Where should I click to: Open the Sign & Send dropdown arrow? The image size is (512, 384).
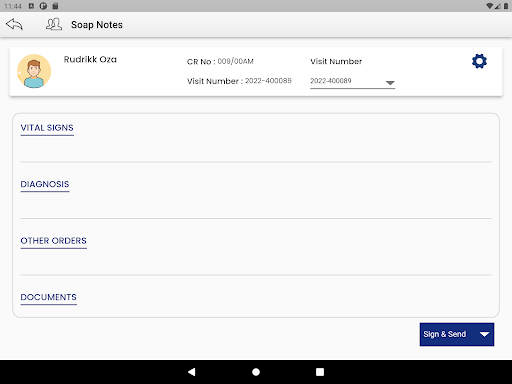(x=484, y=334)
